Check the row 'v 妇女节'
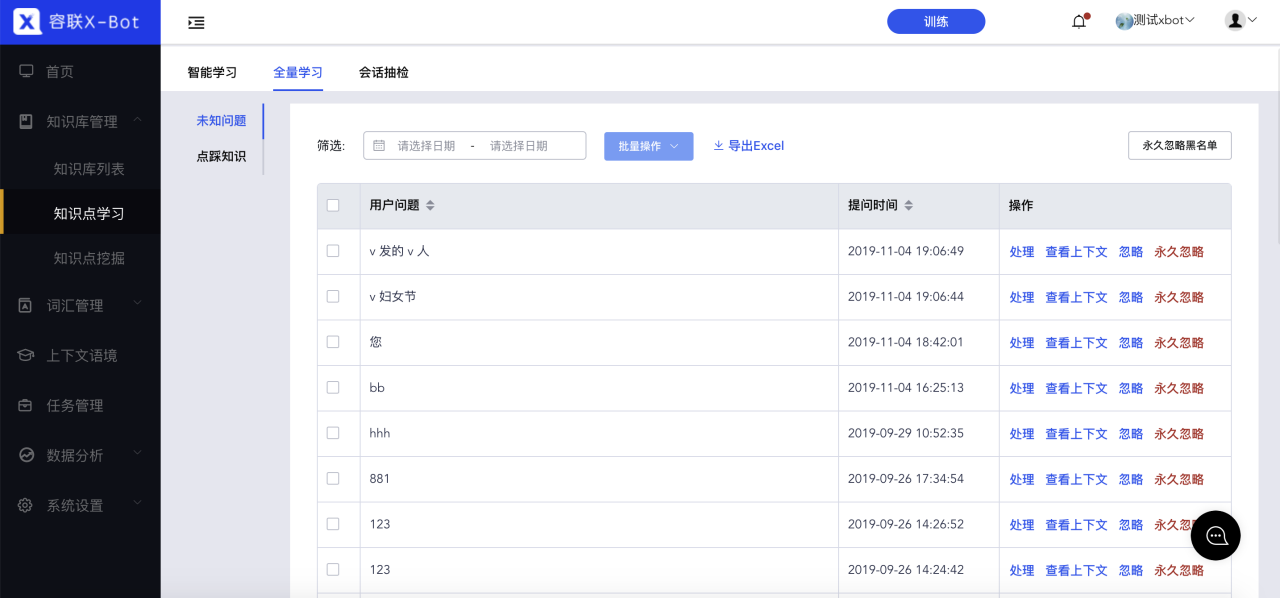The image size is (1280, 598). pos(333,296)
